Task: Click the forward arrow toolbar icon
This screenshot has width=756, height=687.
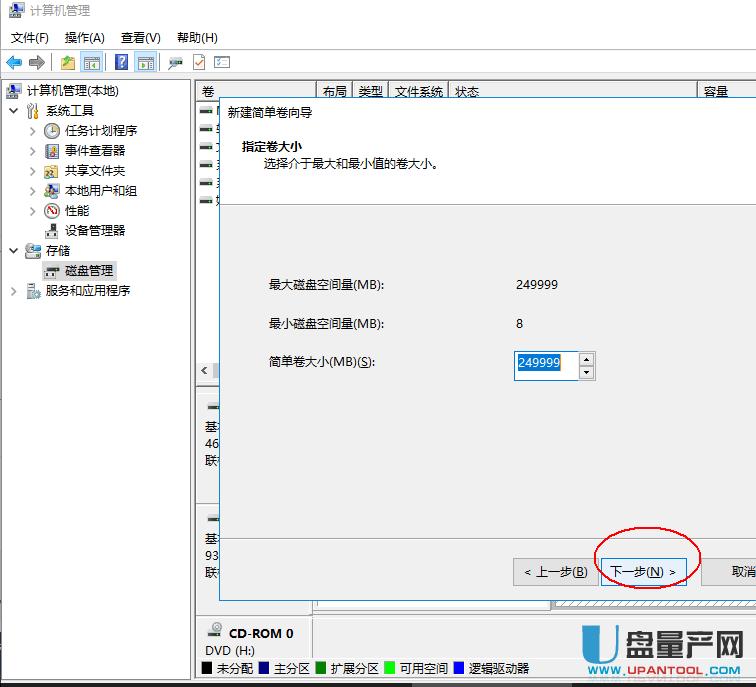Action: click(37, 62)
